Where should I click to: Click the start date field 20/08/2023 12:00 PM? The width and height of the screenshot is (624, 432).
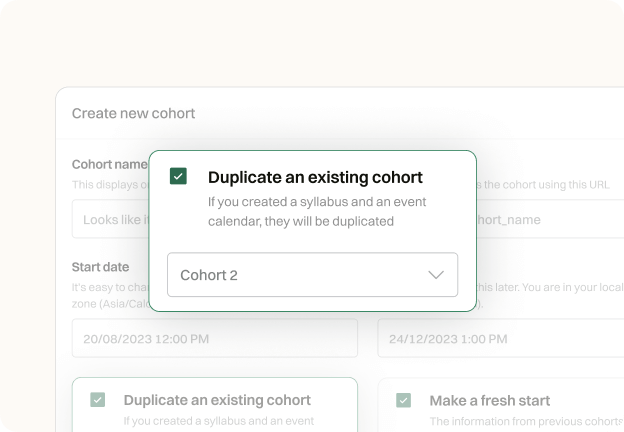pos(215,339)
